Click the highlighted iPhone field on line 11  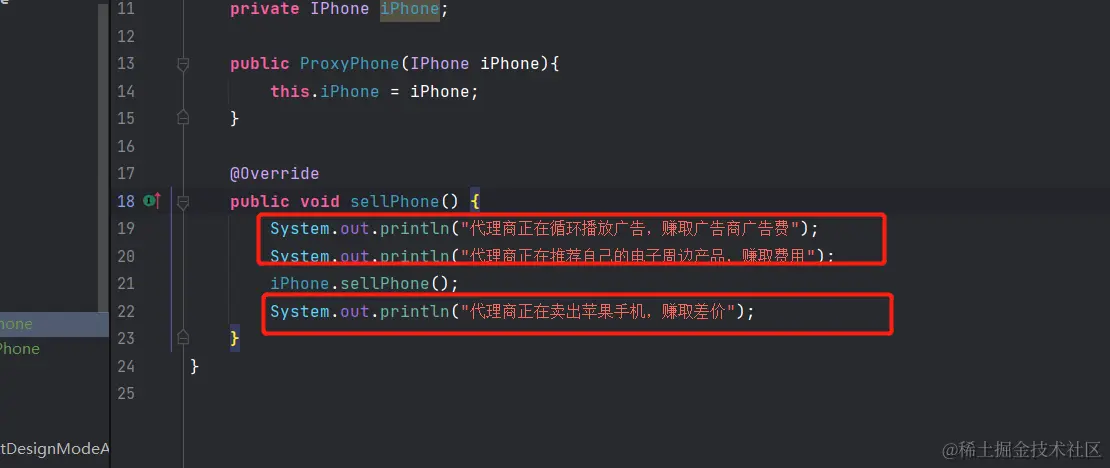pyautogui.click(x=410, y=9)
